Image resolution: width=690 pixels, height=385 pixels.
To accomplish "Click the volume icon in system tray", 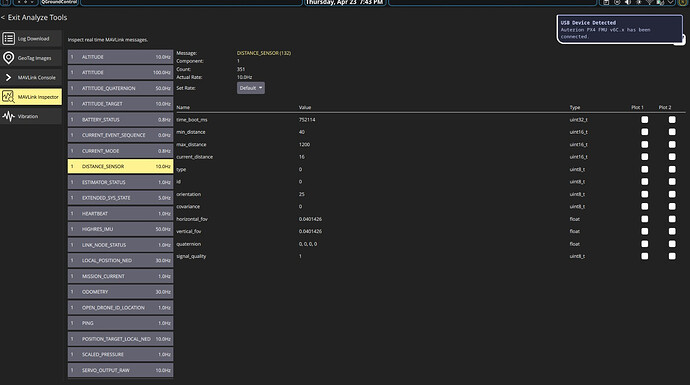I will click(628, 2).
